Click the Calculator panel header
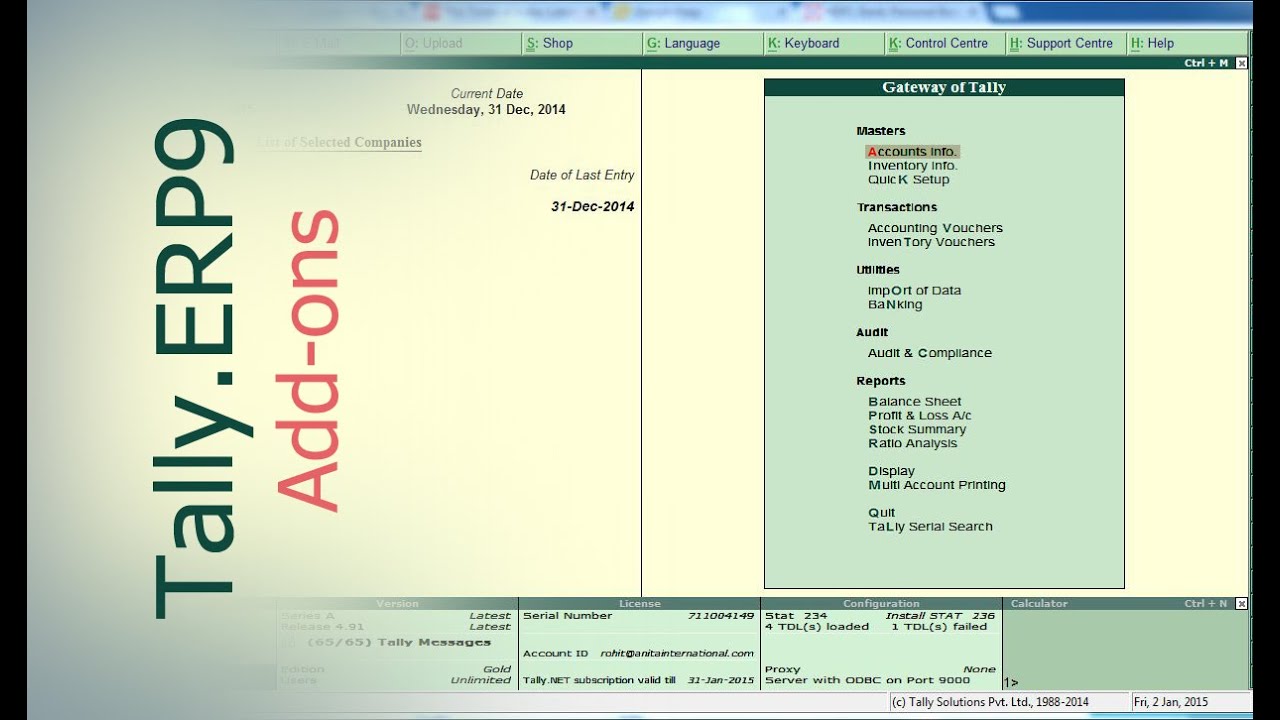 coord(1039,604)
